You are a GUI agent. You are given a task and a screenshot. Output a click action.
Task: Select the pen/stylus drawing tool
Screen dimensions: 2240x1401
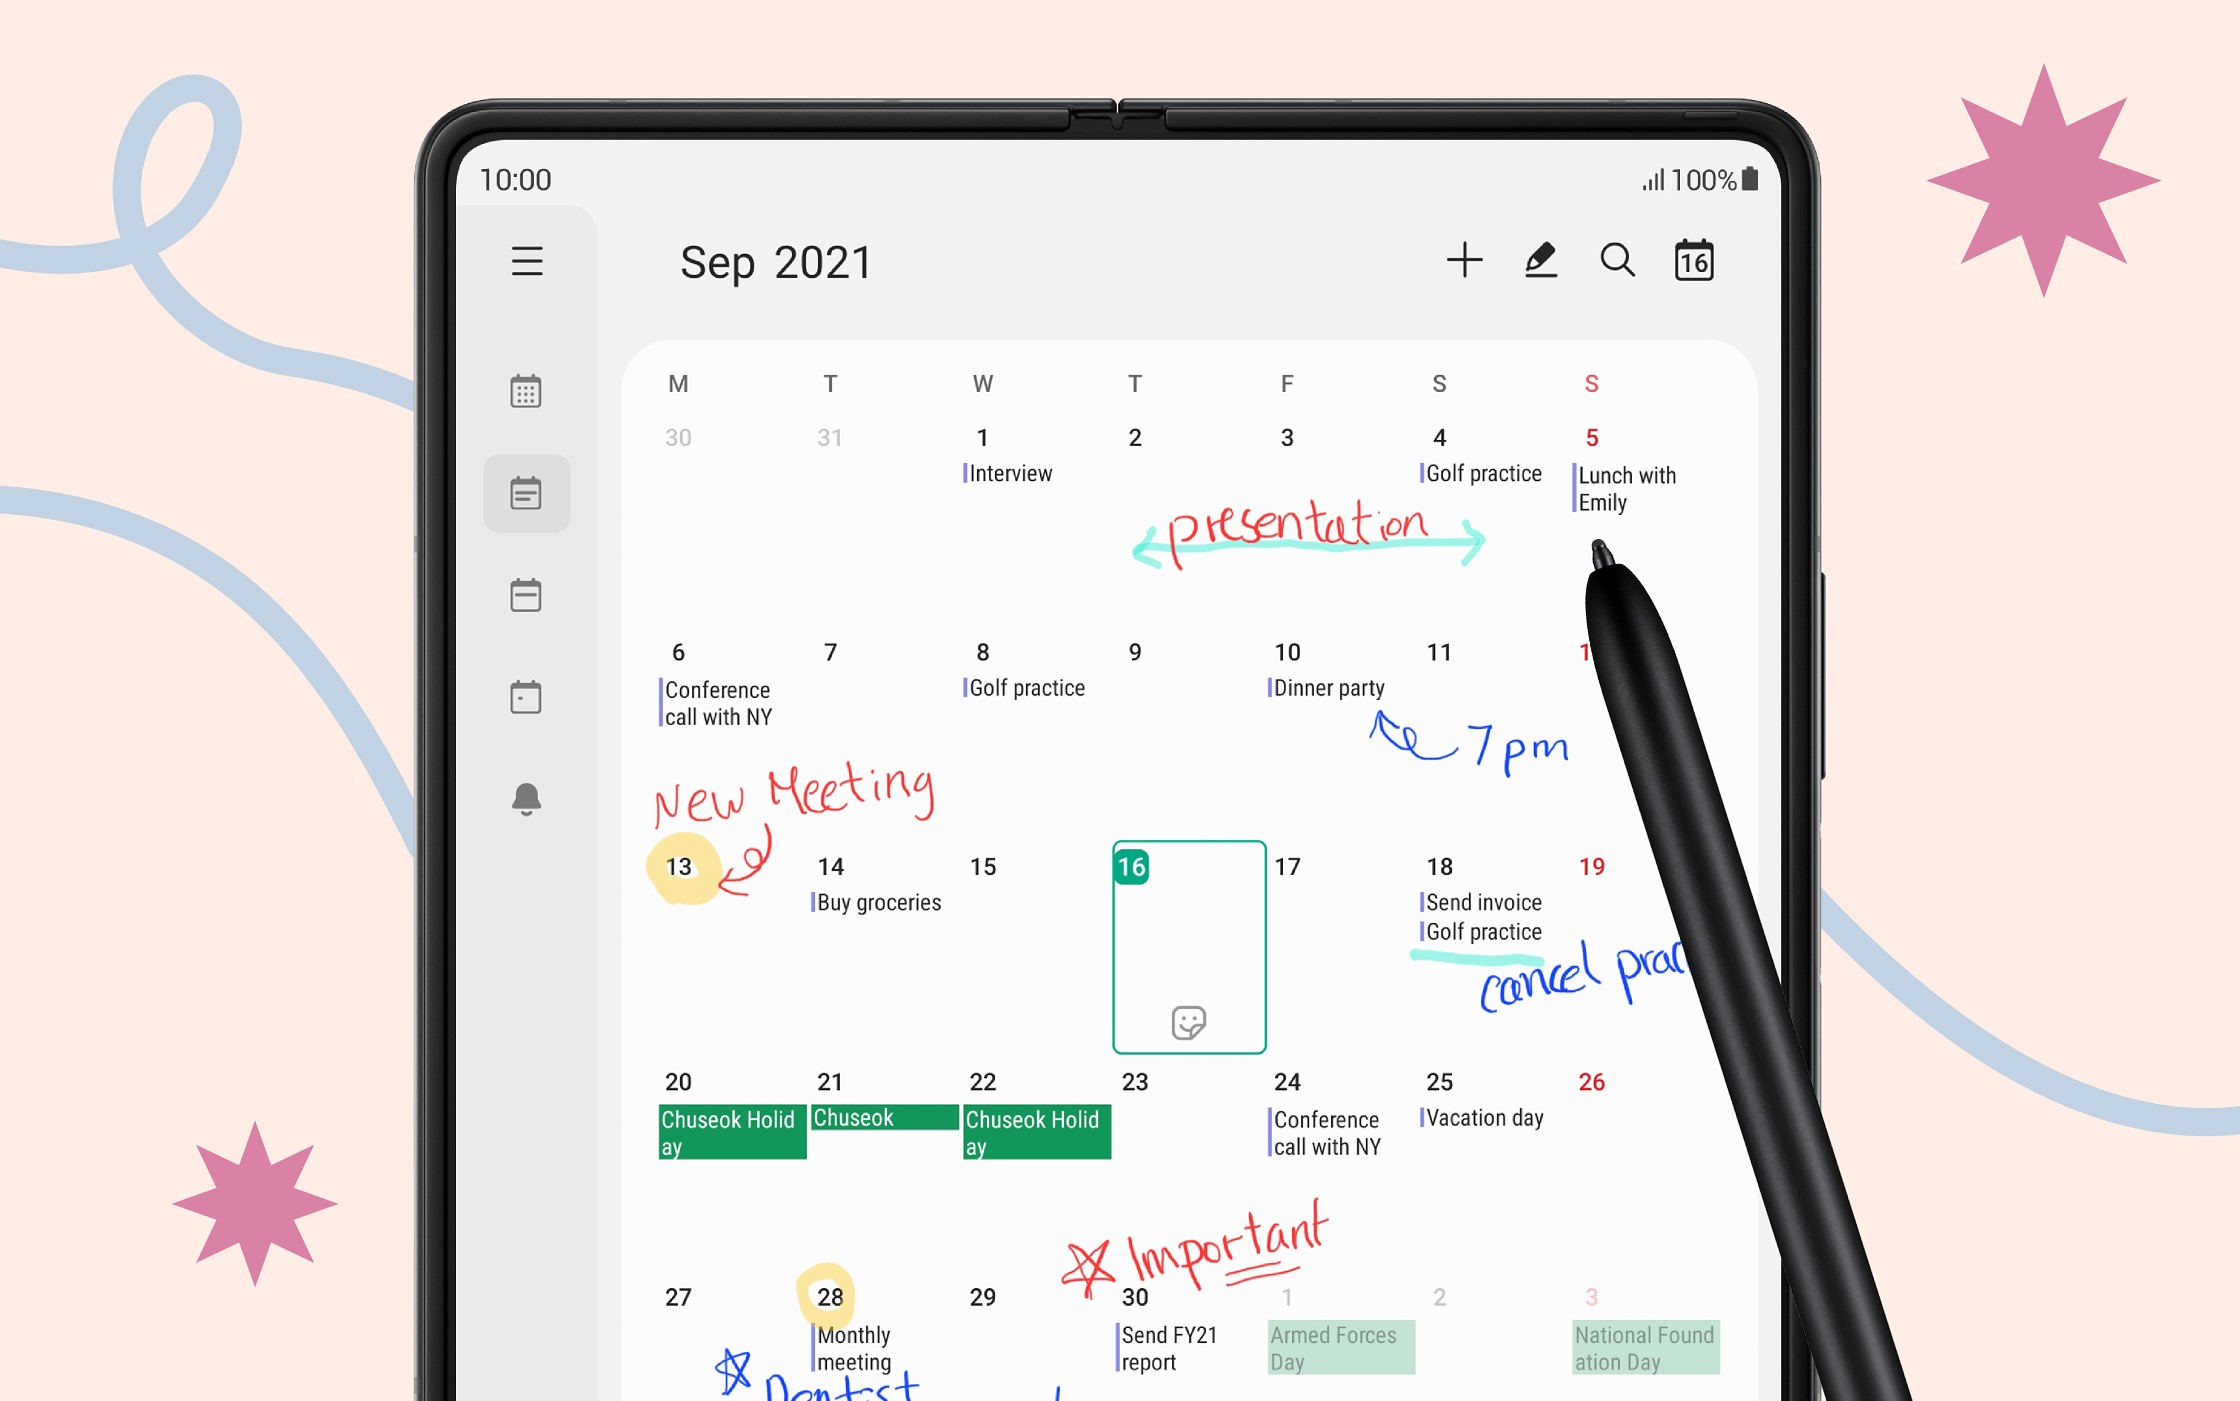pyautogui.click(x=1540, y=261)
